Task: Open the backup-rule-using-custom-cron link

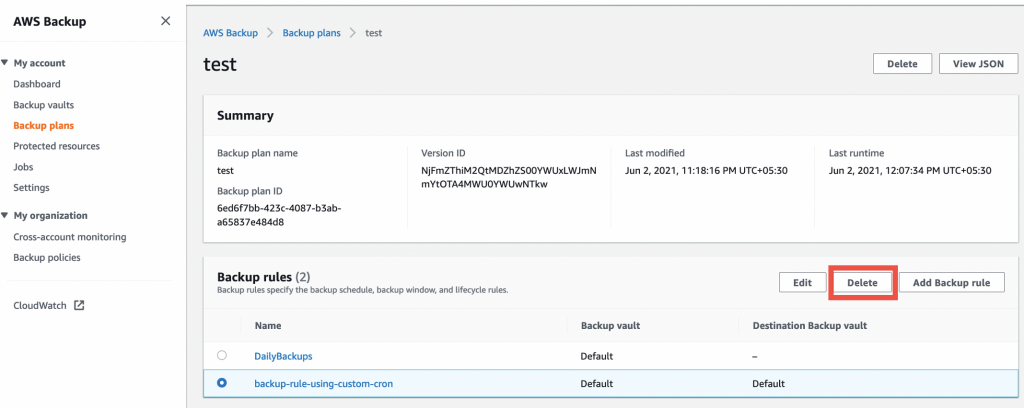Action: [323, 384]
